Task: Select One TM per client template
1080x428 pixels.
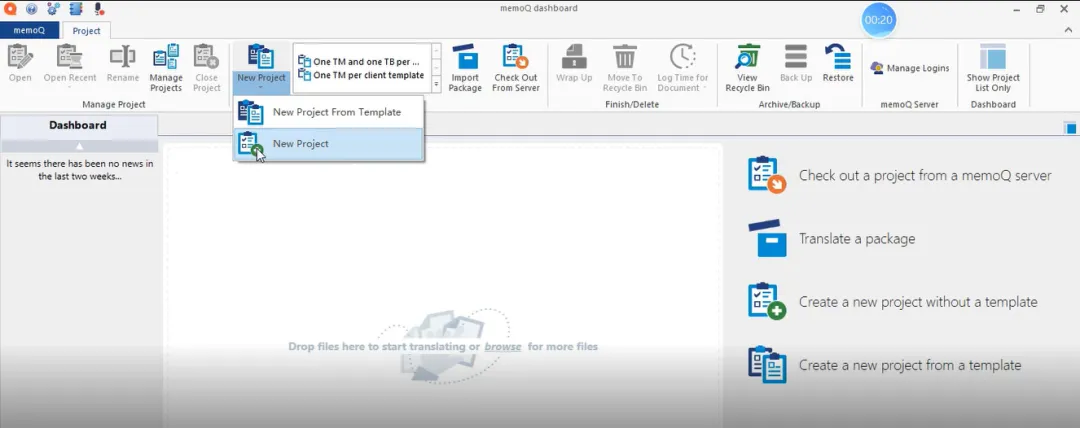Action: coord(368,75)
